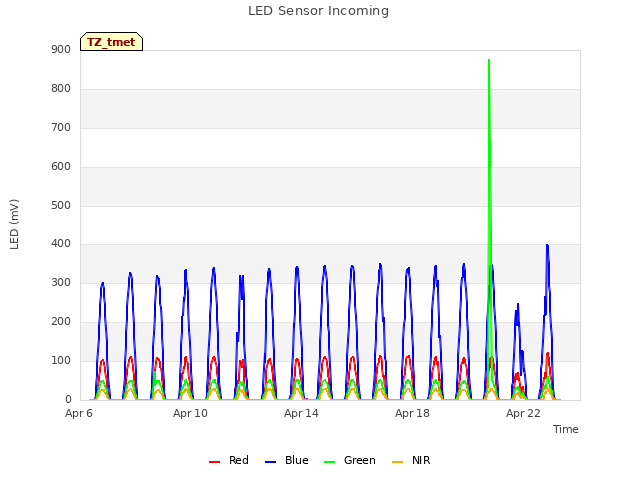Image resolution: width=640 pixels, height=480 pixels.
Task: Click the 900 y-axis value
Action: point(61,50)
